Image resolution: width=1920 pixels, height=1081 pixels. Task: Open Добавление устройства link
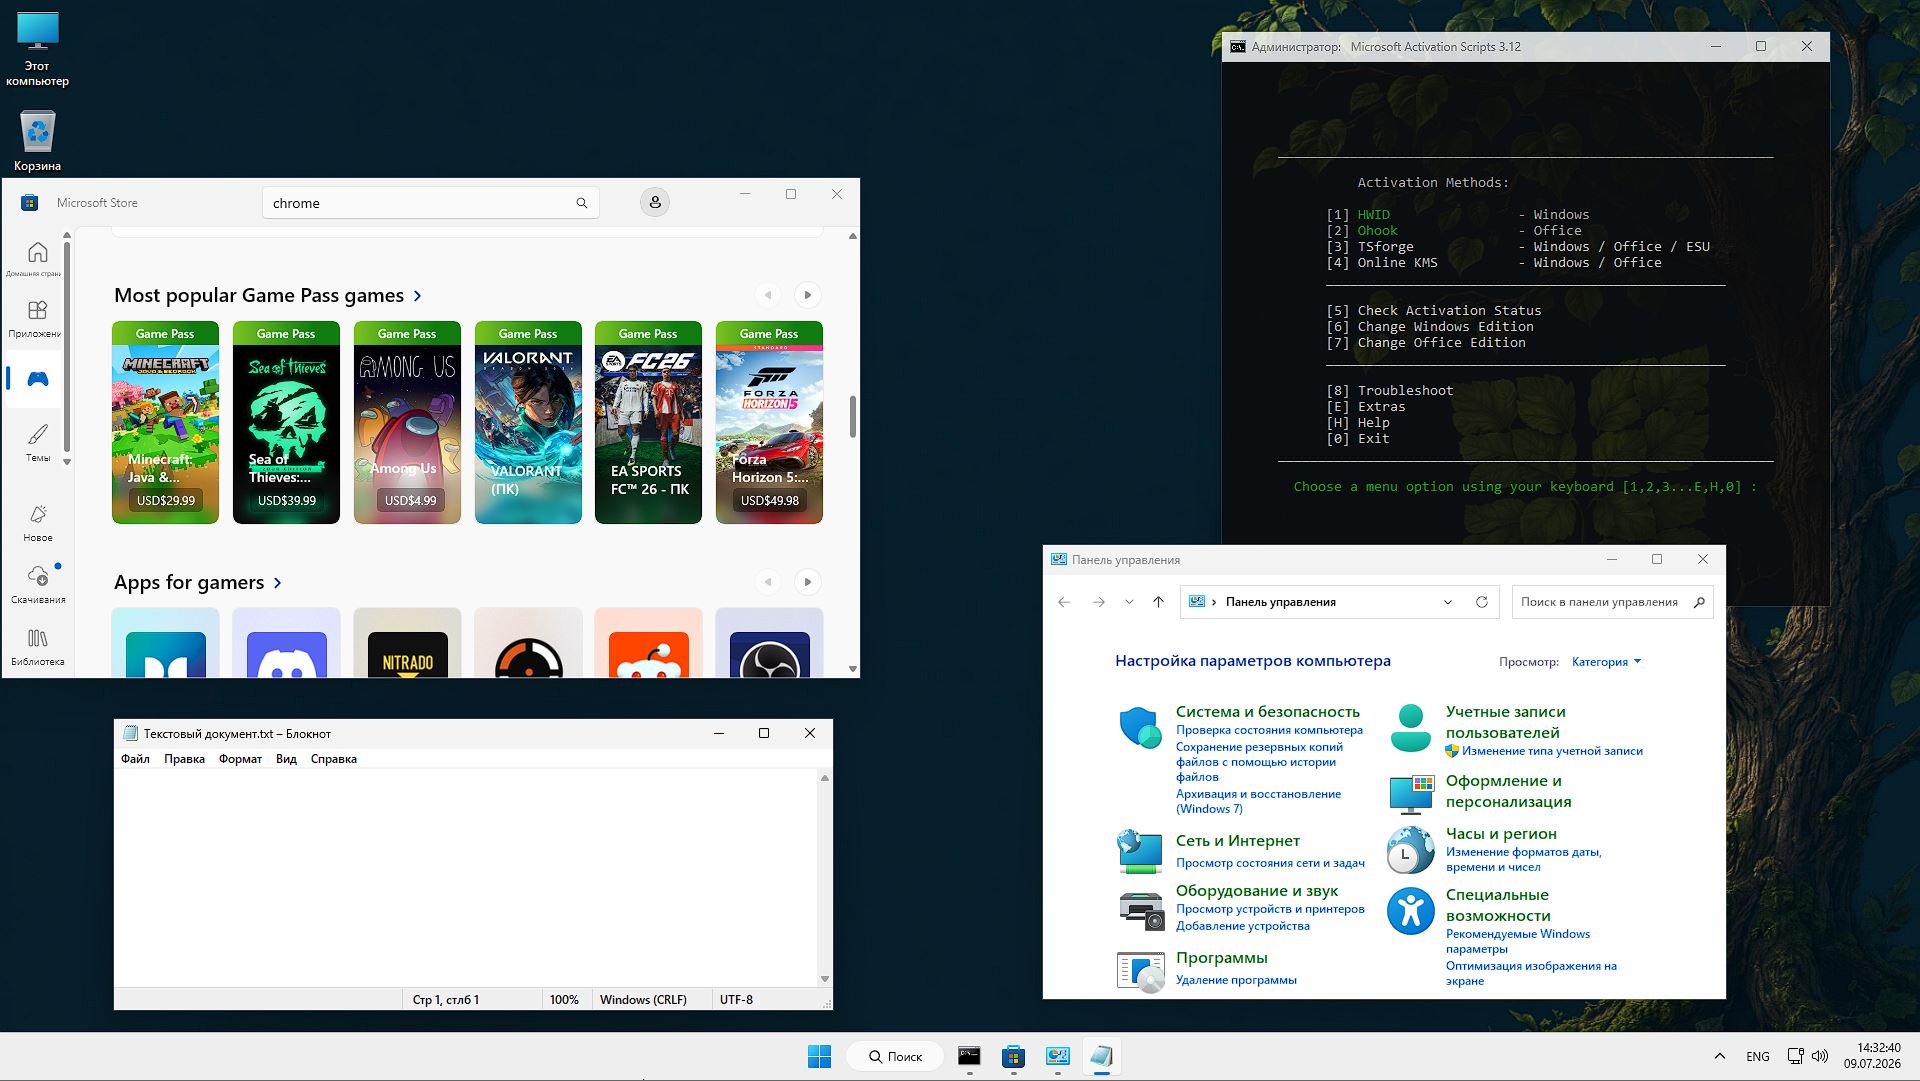1242,926
